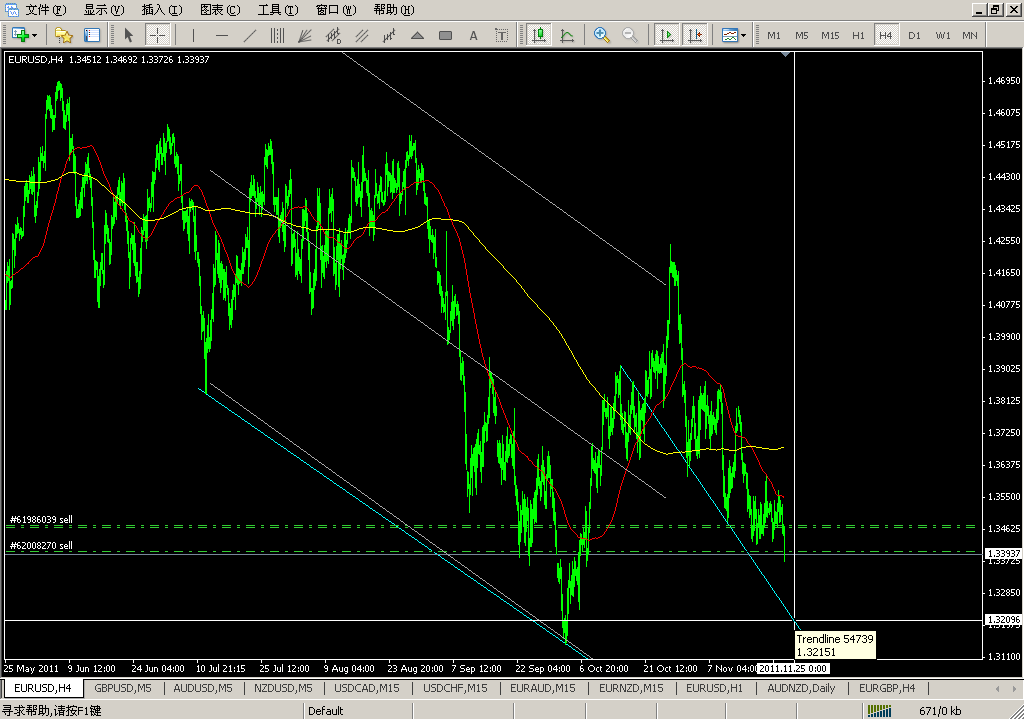Toggle Candlestick chart display
This screenshot has width=1024, height=719.
(x=540, y=35)
